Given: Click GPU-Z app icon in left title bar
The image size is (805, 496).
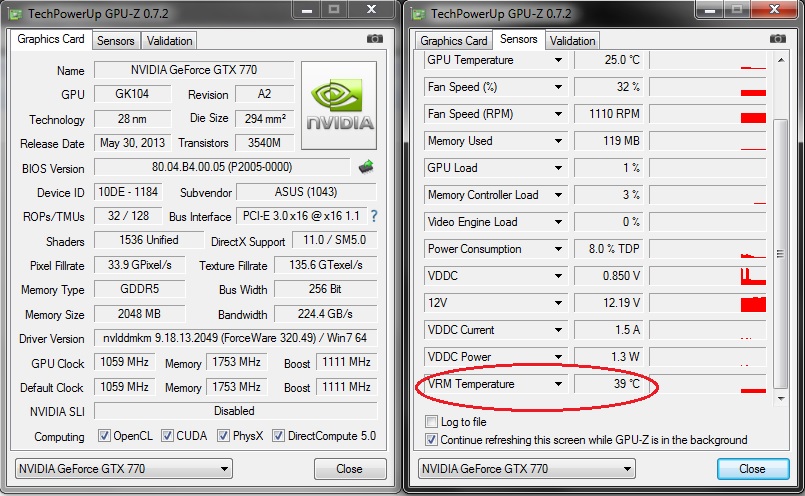Looking at the screenshot, I should (15, 14).
